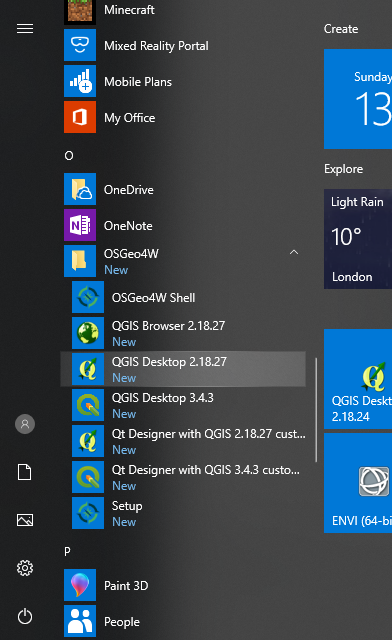Select Qt Designer with QGIS 2.18.27 text
Image resolution: width=392 pixels, height=640 pixels.
point(209,433)
